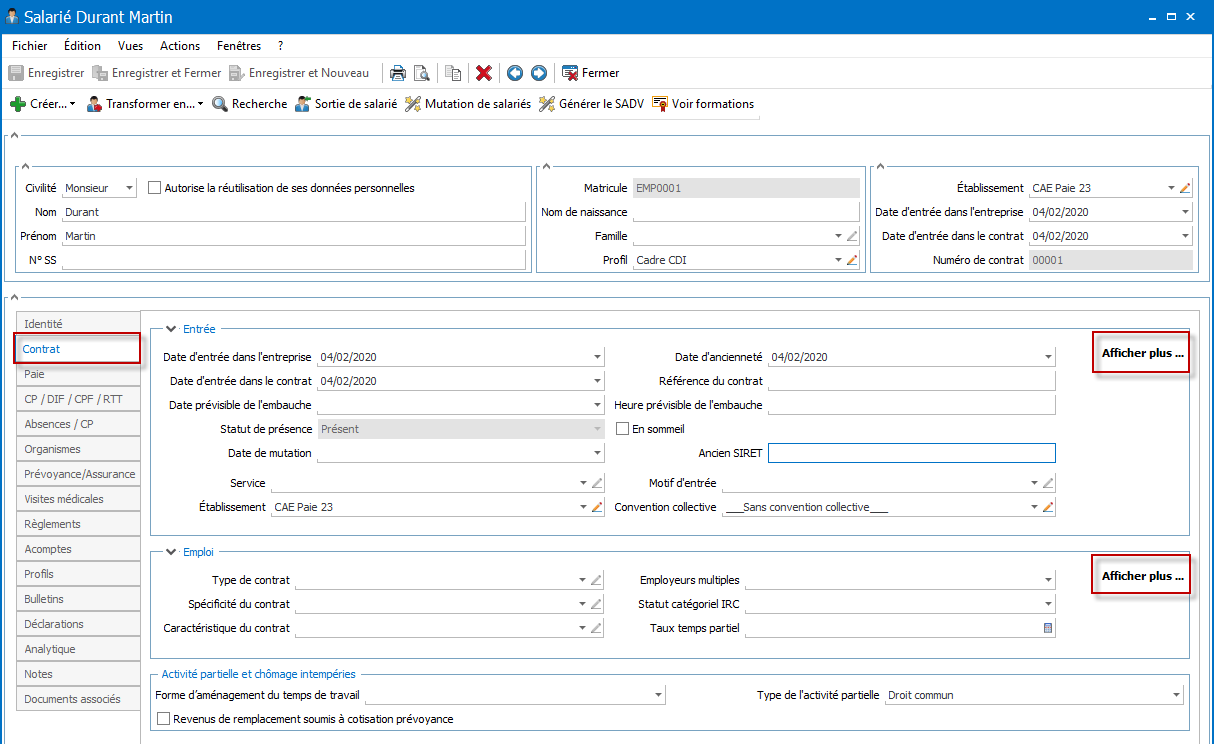Open Voir formations from the toolbar
This screenshot has width=1214, height=744.
point(702,104)
